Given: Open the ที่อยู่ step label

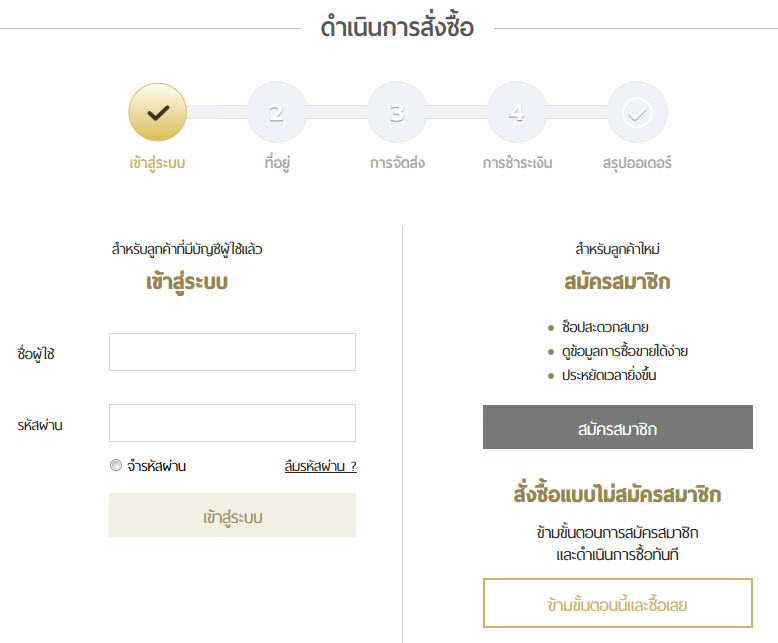Looking at the screenshot, I should click(x=277, y=162).
